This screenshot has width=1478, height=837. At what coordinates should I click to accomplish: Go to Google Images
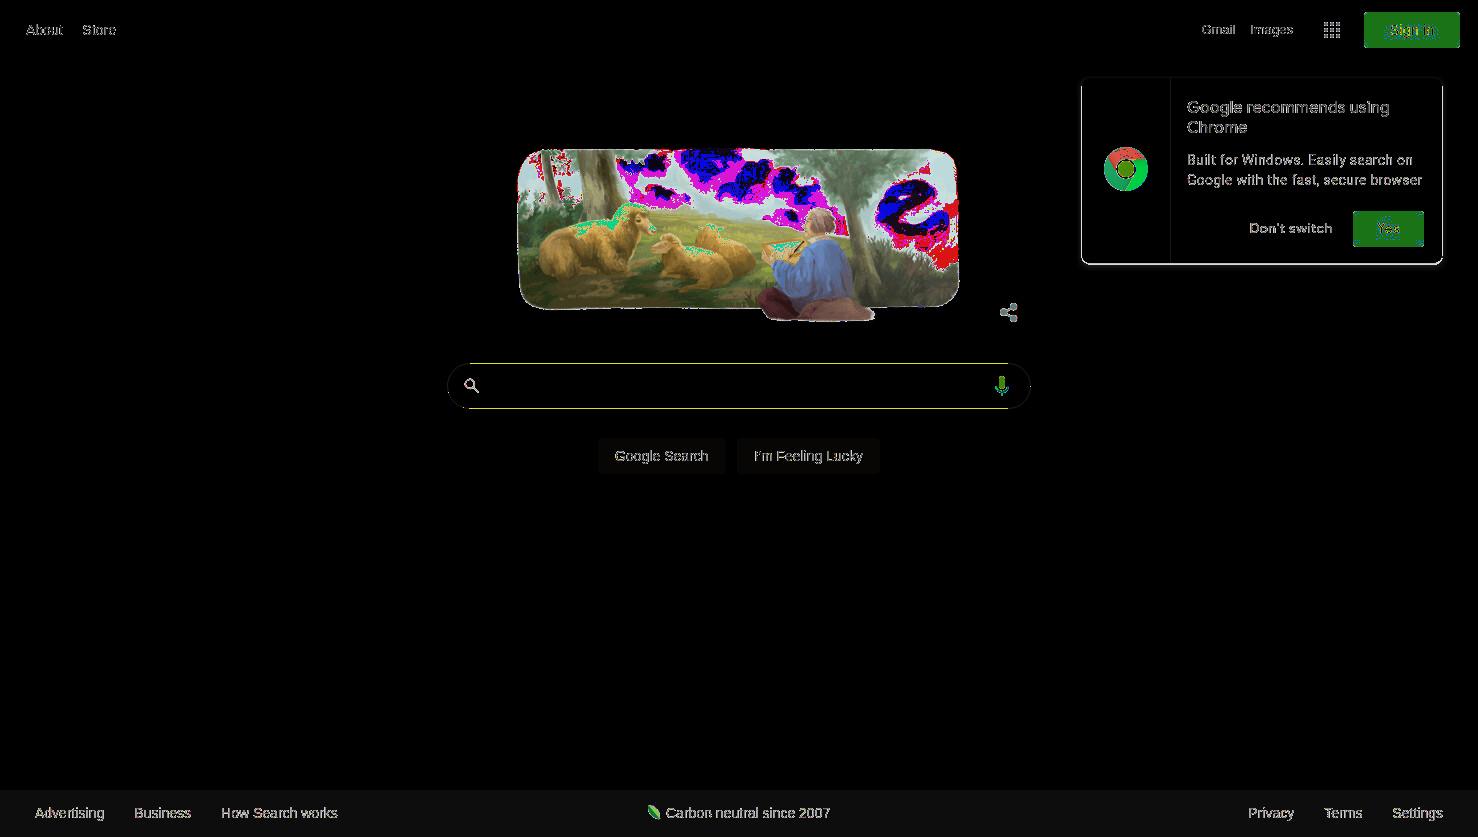(x=1271, y=30)
